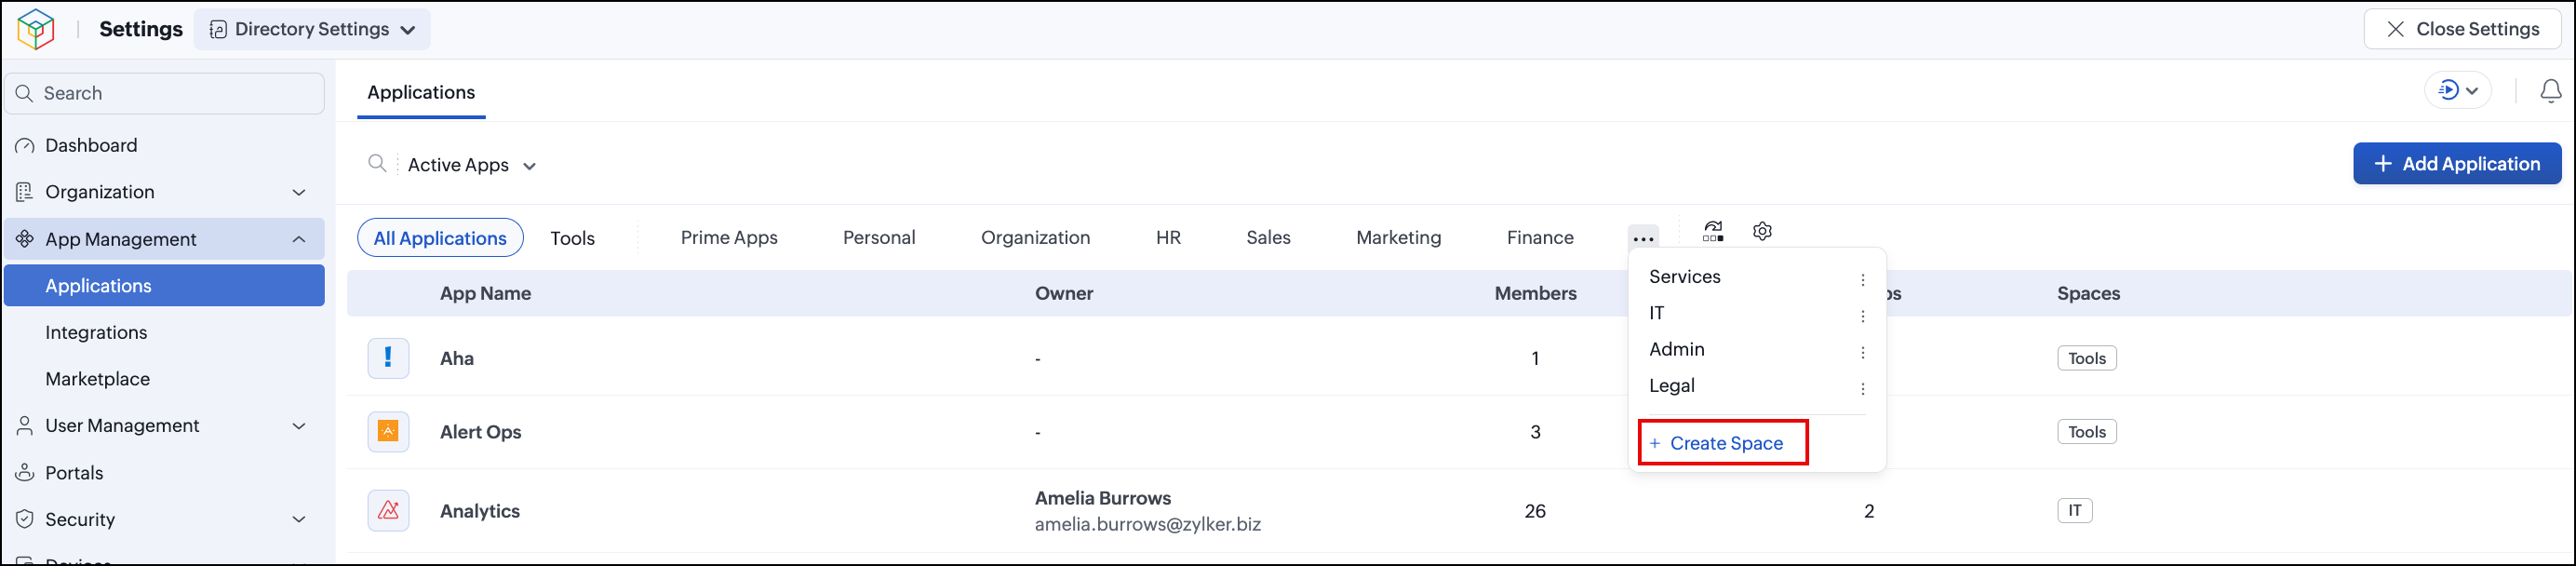
Task: Click the Security shield icon
Action: point(25,519)
